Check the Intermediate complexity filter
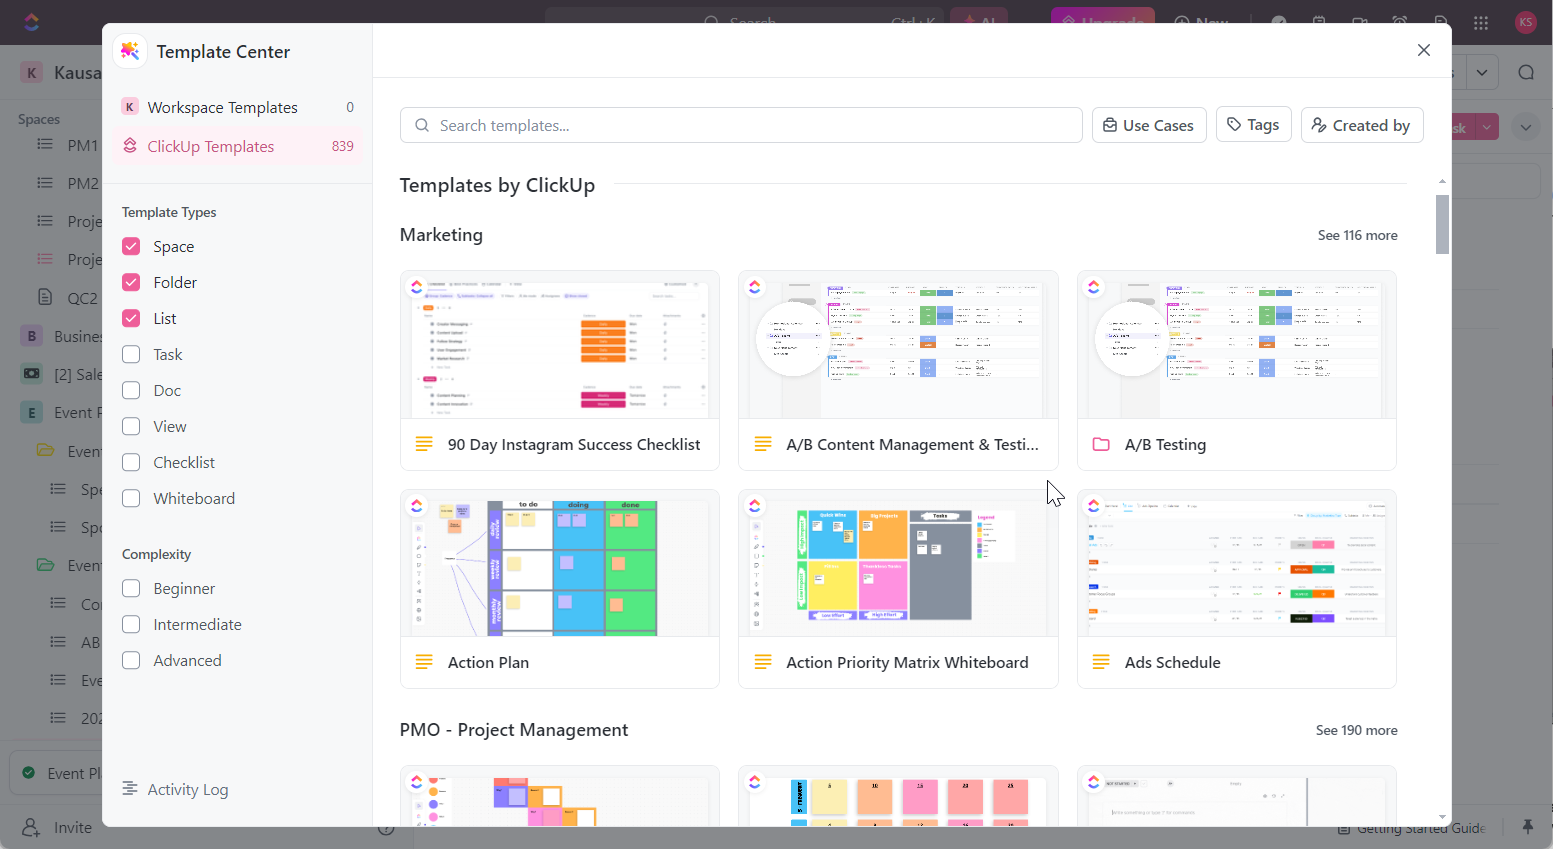Image resolution: width=1553 pixels, height=849 pixels. click(131, 624)
